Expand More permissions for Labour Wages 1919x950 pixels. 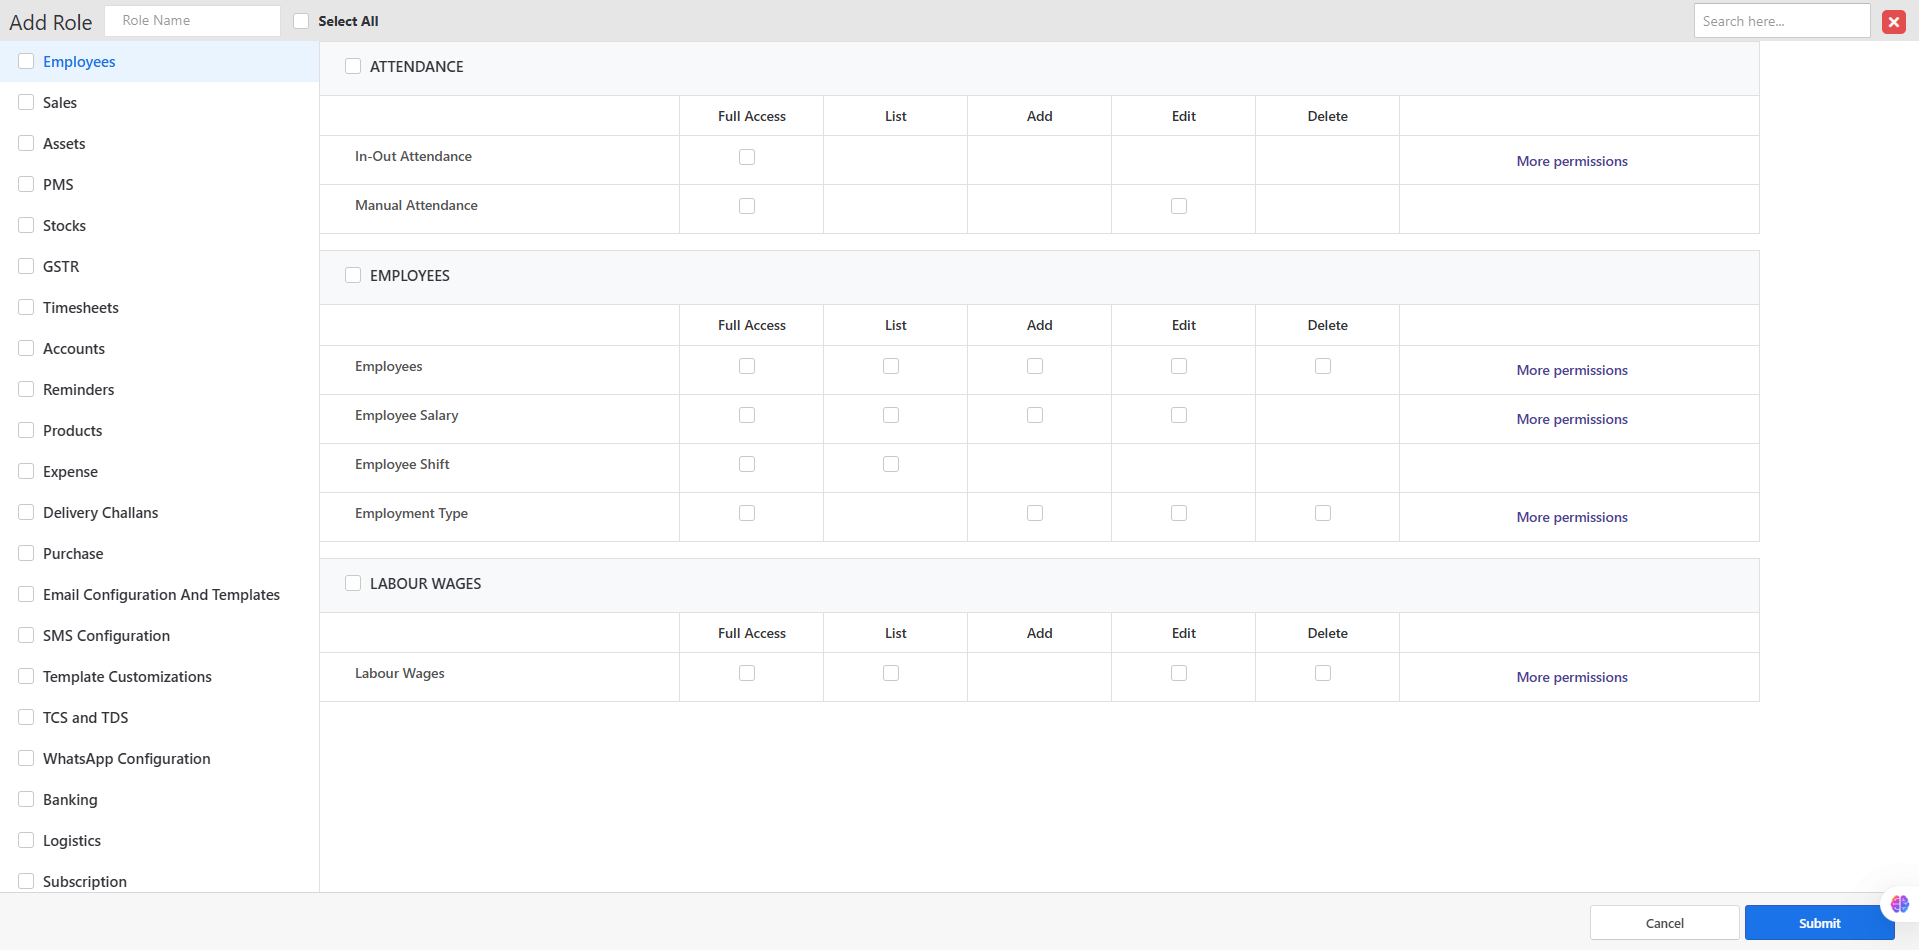pos(1571,677)
